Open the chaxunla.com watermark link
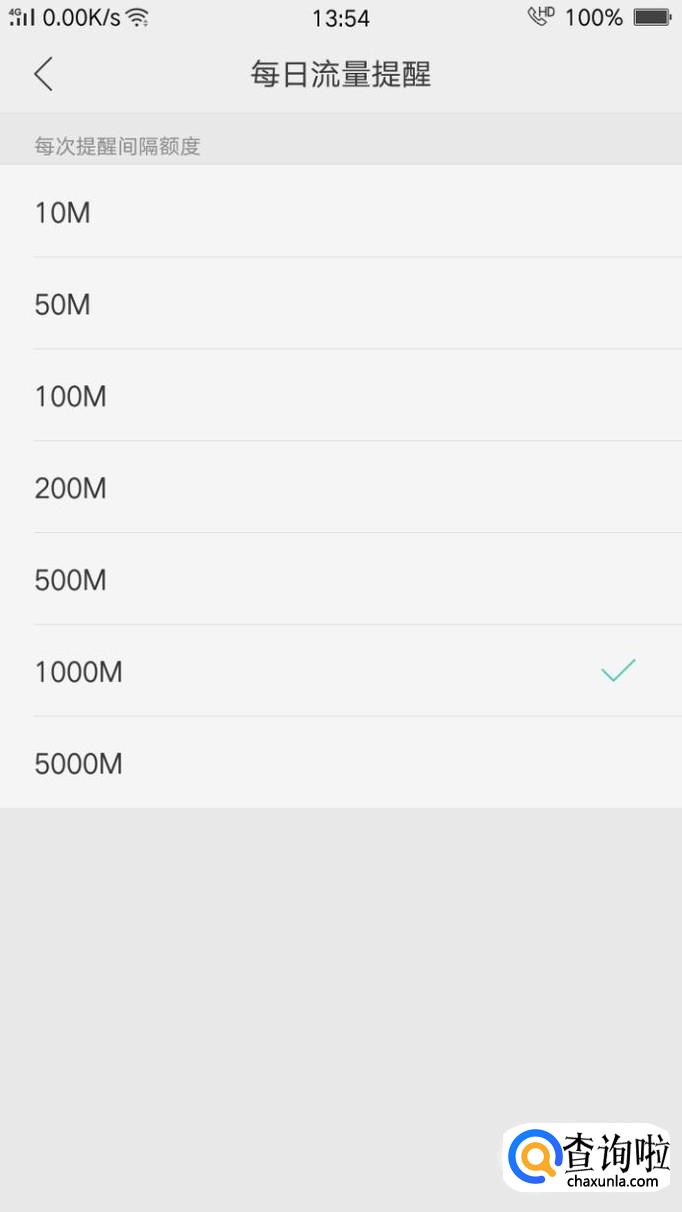Image resolution: width=682 pixels, height=1212 pixels. 612,1182
